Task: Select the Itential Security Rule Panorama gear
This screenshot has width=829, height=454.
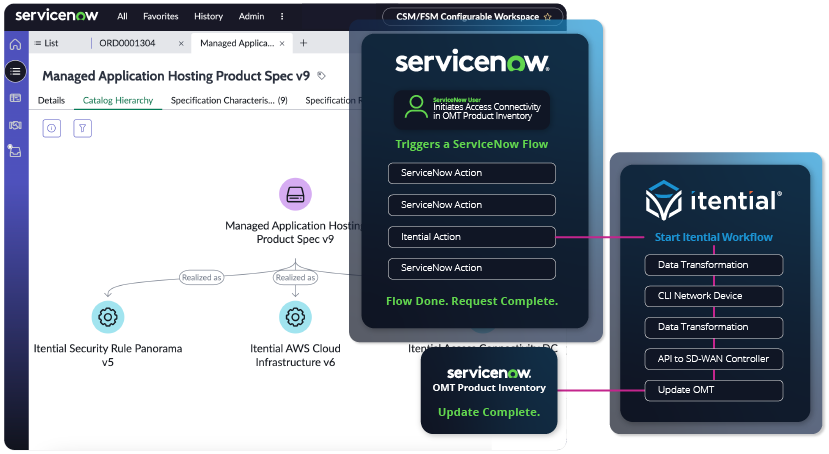Action: point(107,317)
